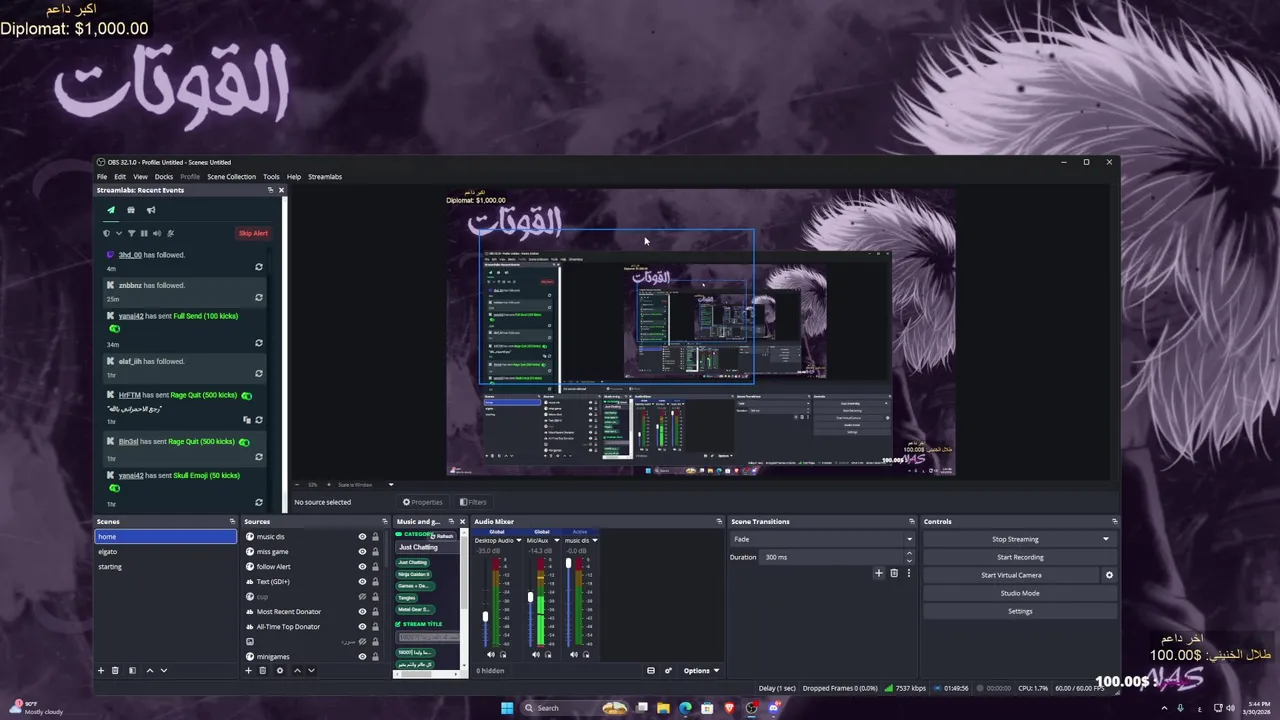The image size is (1280, 720).
Task: Open the event filter funnel icon
Action: (131, 233)
